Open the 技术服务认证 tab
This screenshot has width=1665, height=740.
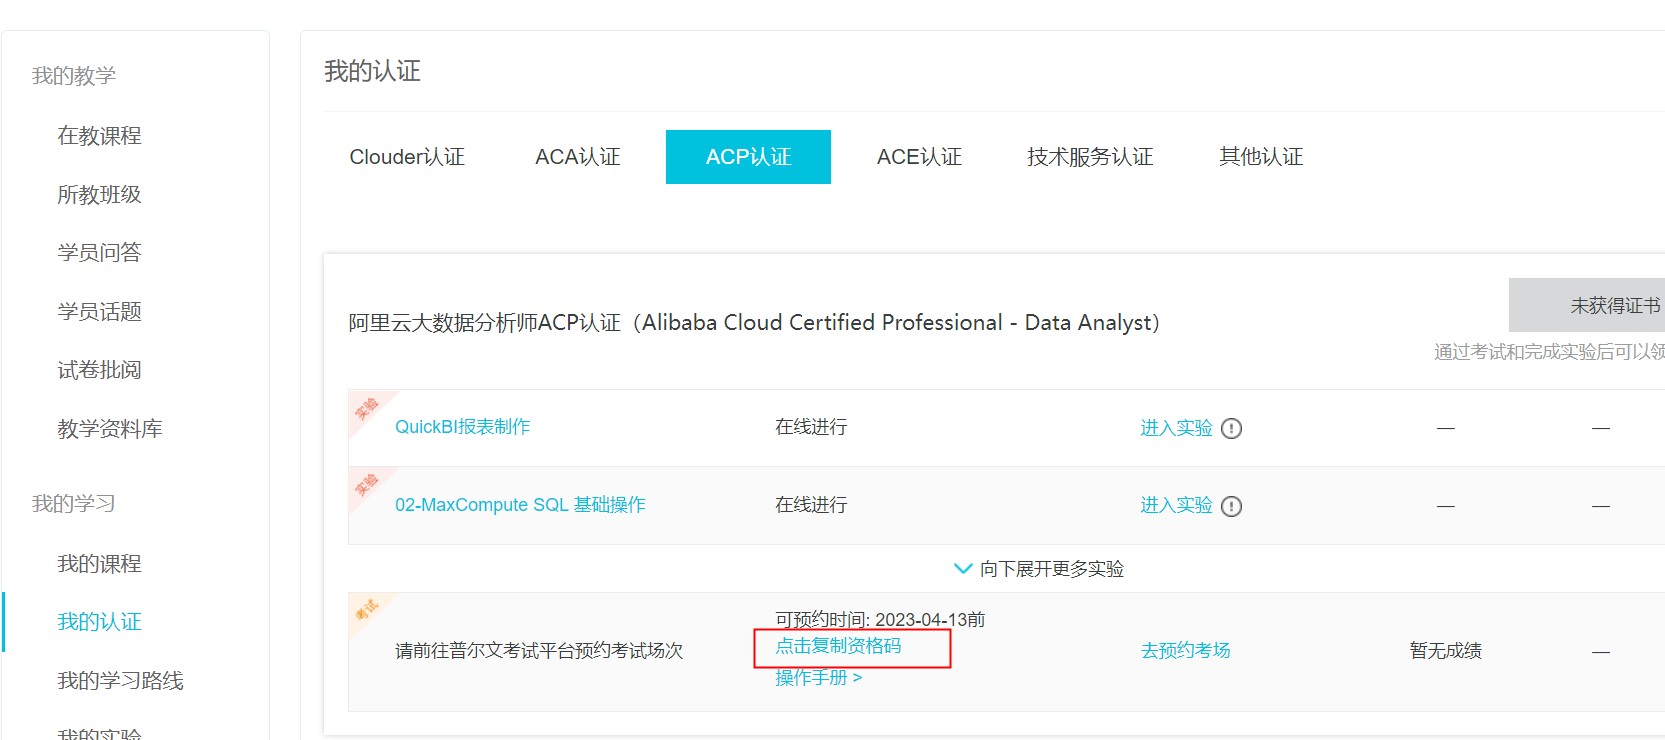1090,157
